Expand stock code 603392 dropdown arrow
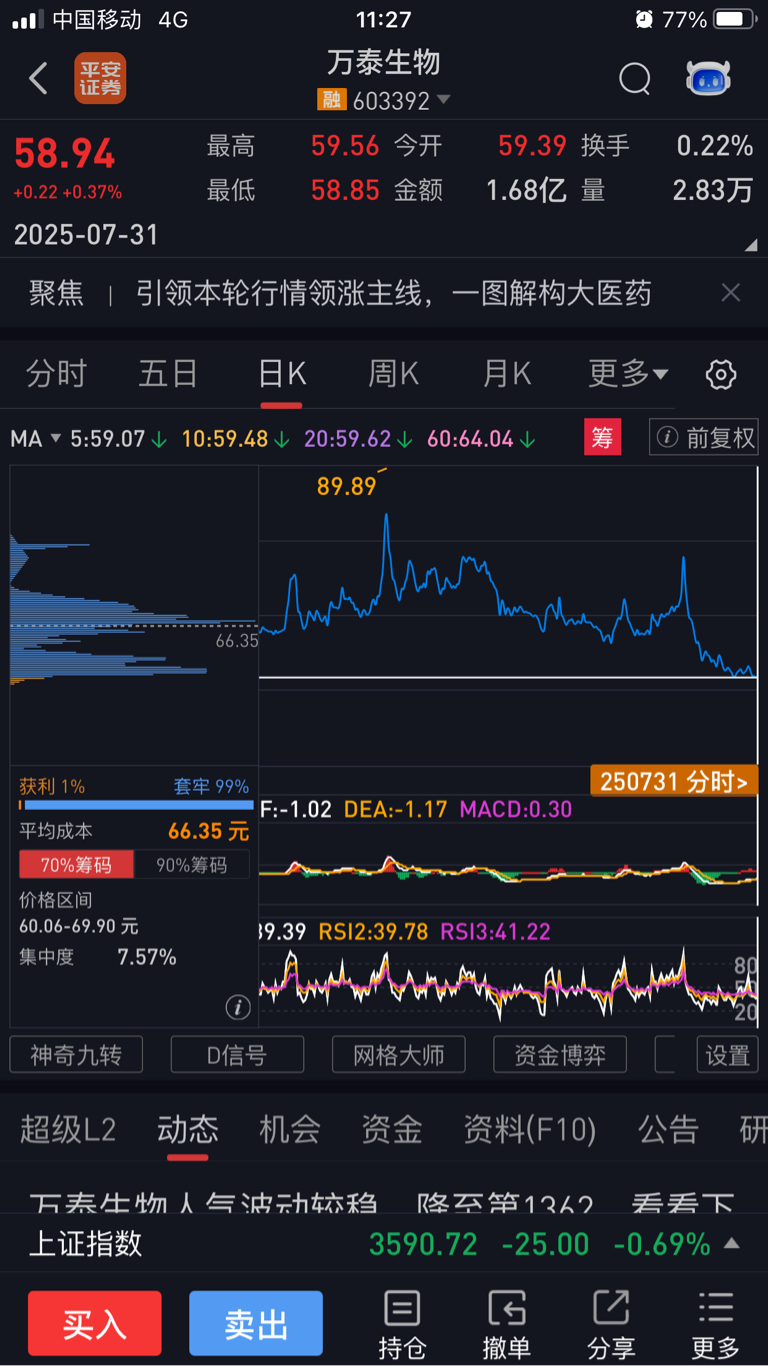 [x=444, y=100]
